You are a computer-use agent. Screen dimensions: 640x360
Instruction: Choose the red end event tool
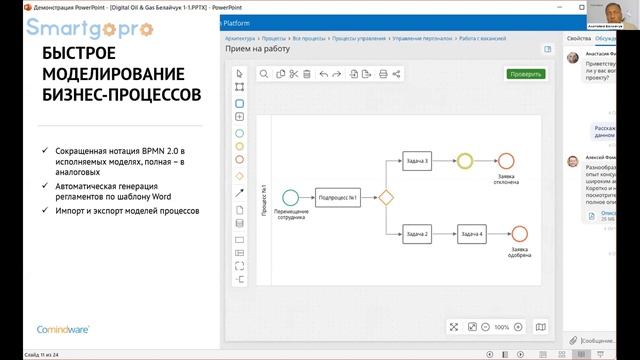click(x=240, y=160)
